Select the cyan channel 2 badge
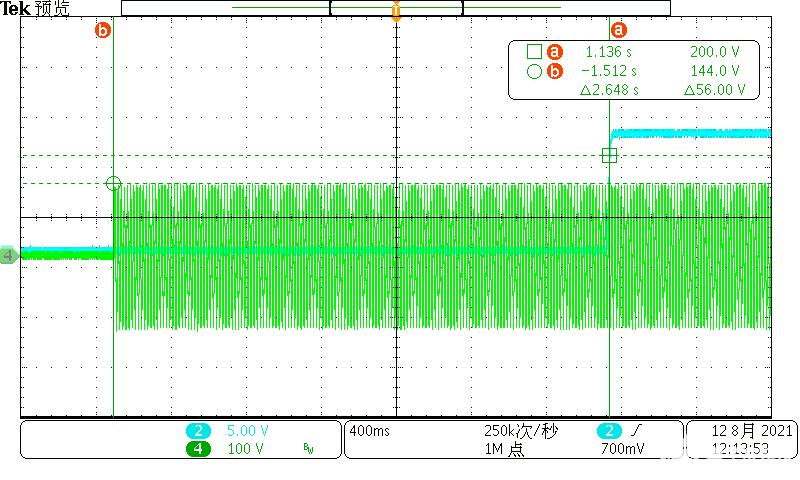 pos(198,431)
